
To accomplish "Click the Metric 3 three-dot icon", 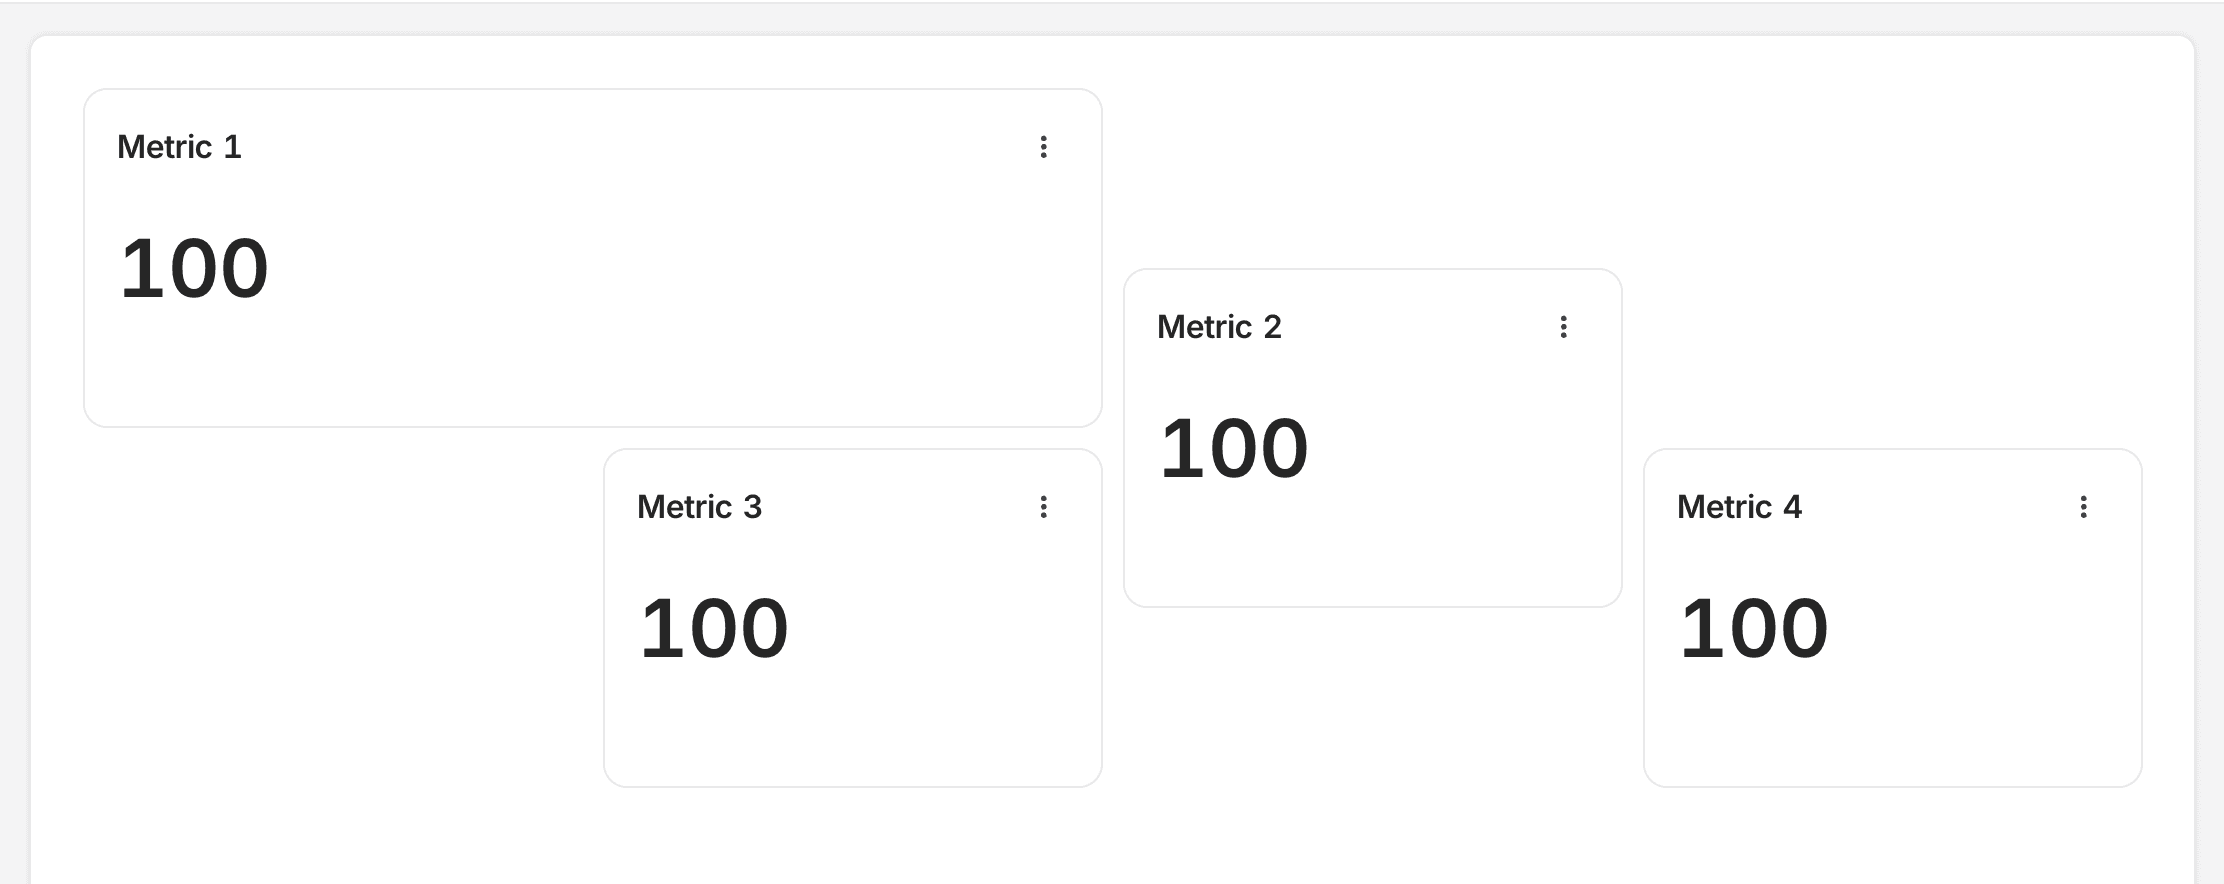I will (x=1043, y=507).
